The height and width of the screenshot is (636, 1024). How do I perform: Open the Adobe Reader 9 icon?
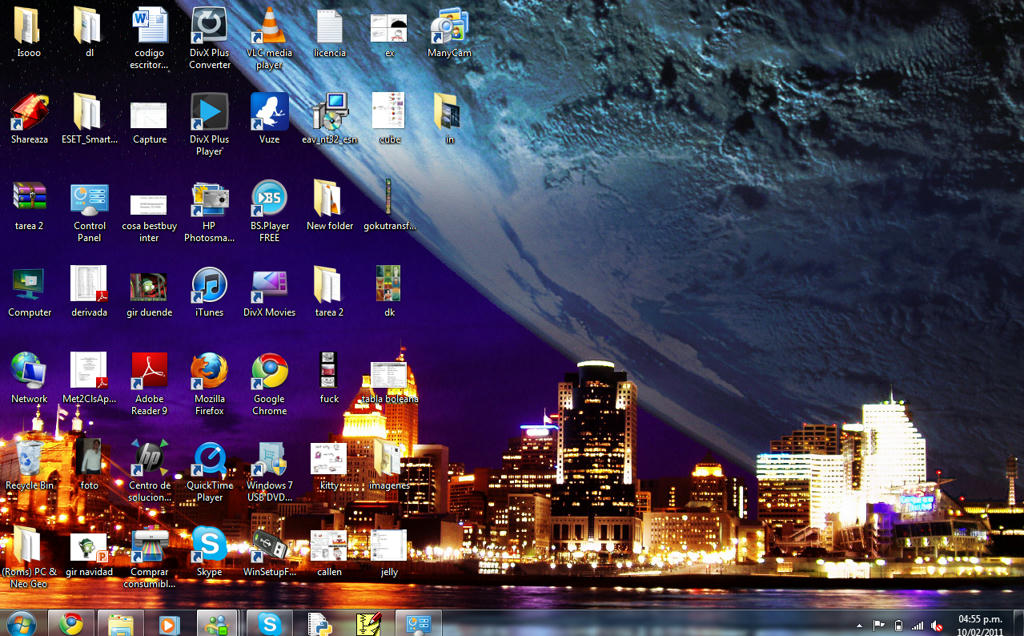tap(149, 371)
